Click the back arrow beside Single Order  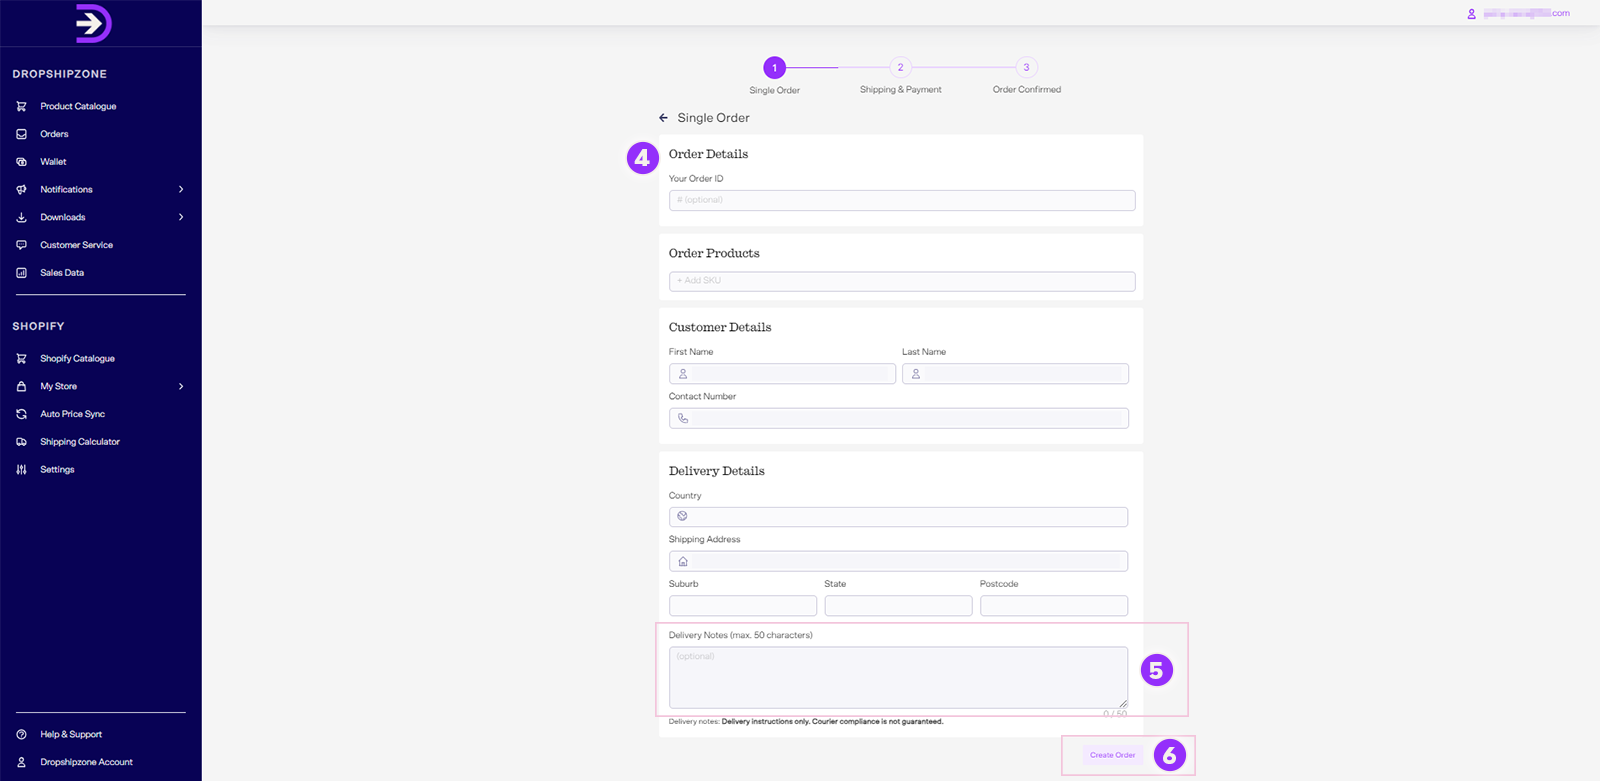point(663,118)
